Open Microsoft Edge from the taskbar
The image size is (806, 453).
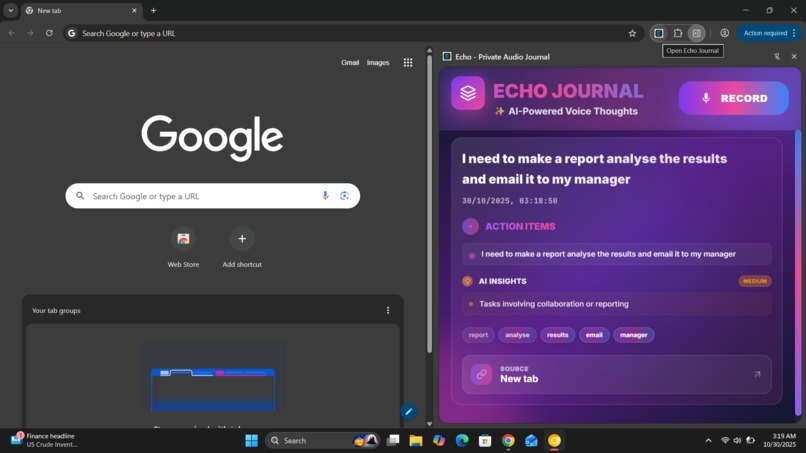tap(462, 441)
